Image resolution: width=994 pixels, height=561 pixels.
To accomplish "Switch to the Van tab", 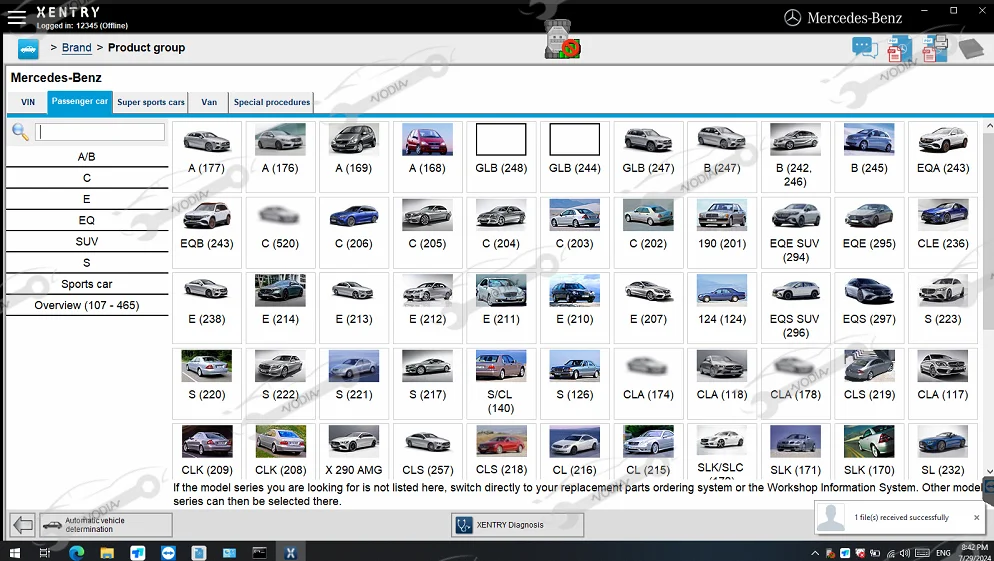I will 209,102.
